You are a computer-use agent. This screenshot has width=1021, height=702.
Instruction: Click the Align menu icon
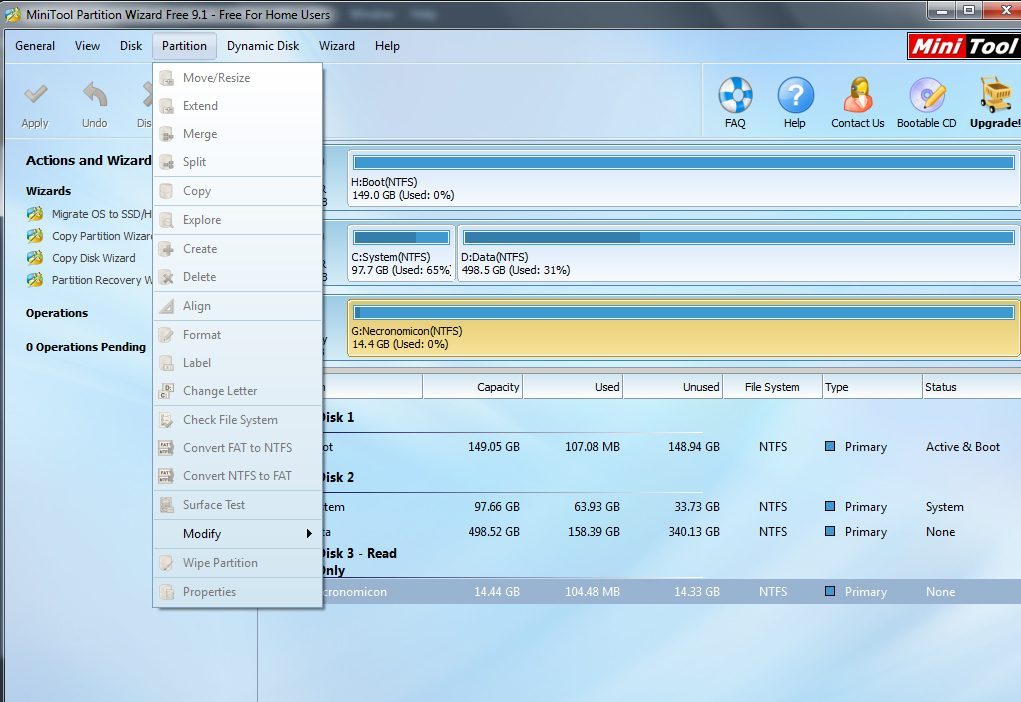coord(167,306)
